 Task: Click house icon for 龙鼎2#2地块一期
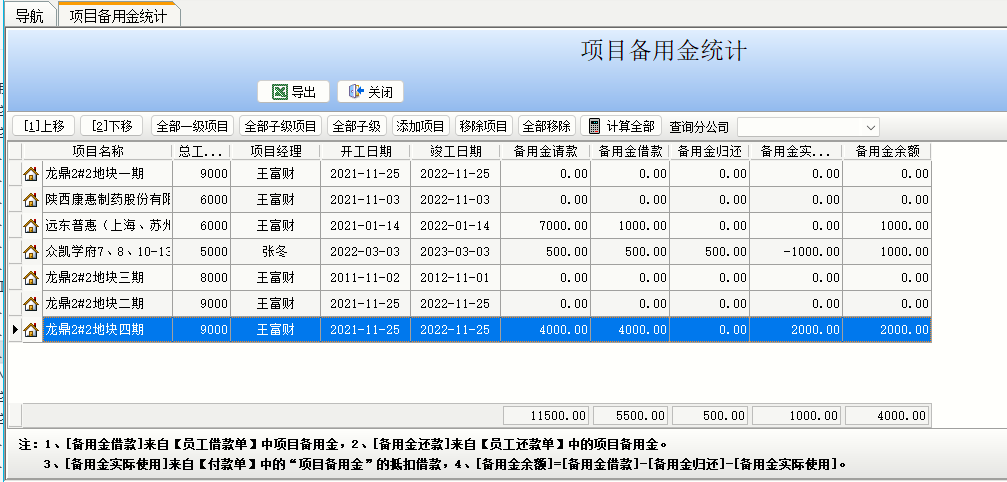click(x=31, y=174)
